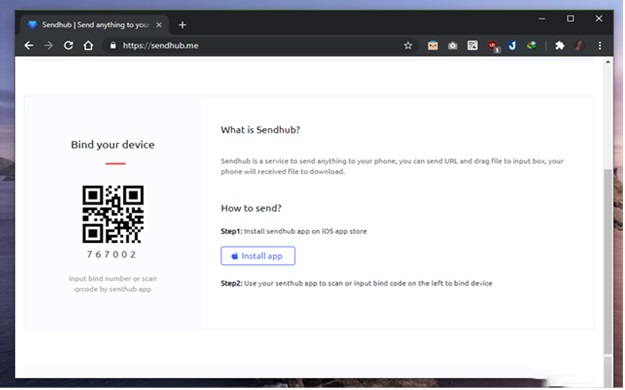Open the red badge extension
This screenshot has width=625, height=390.
pyautogui.click(x=493, y=46)
